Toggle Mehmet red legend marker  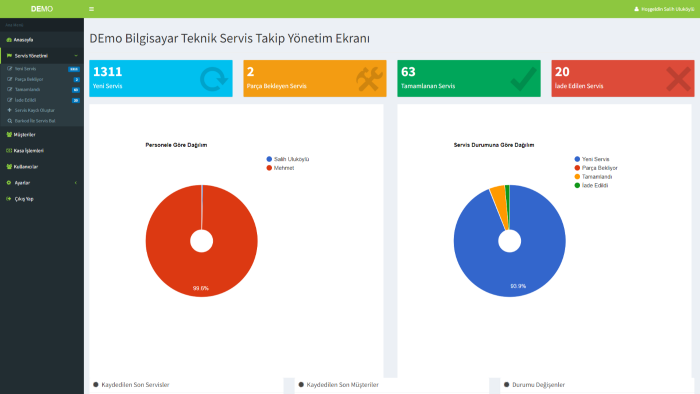pyautogui.click(x=269, y=168)
